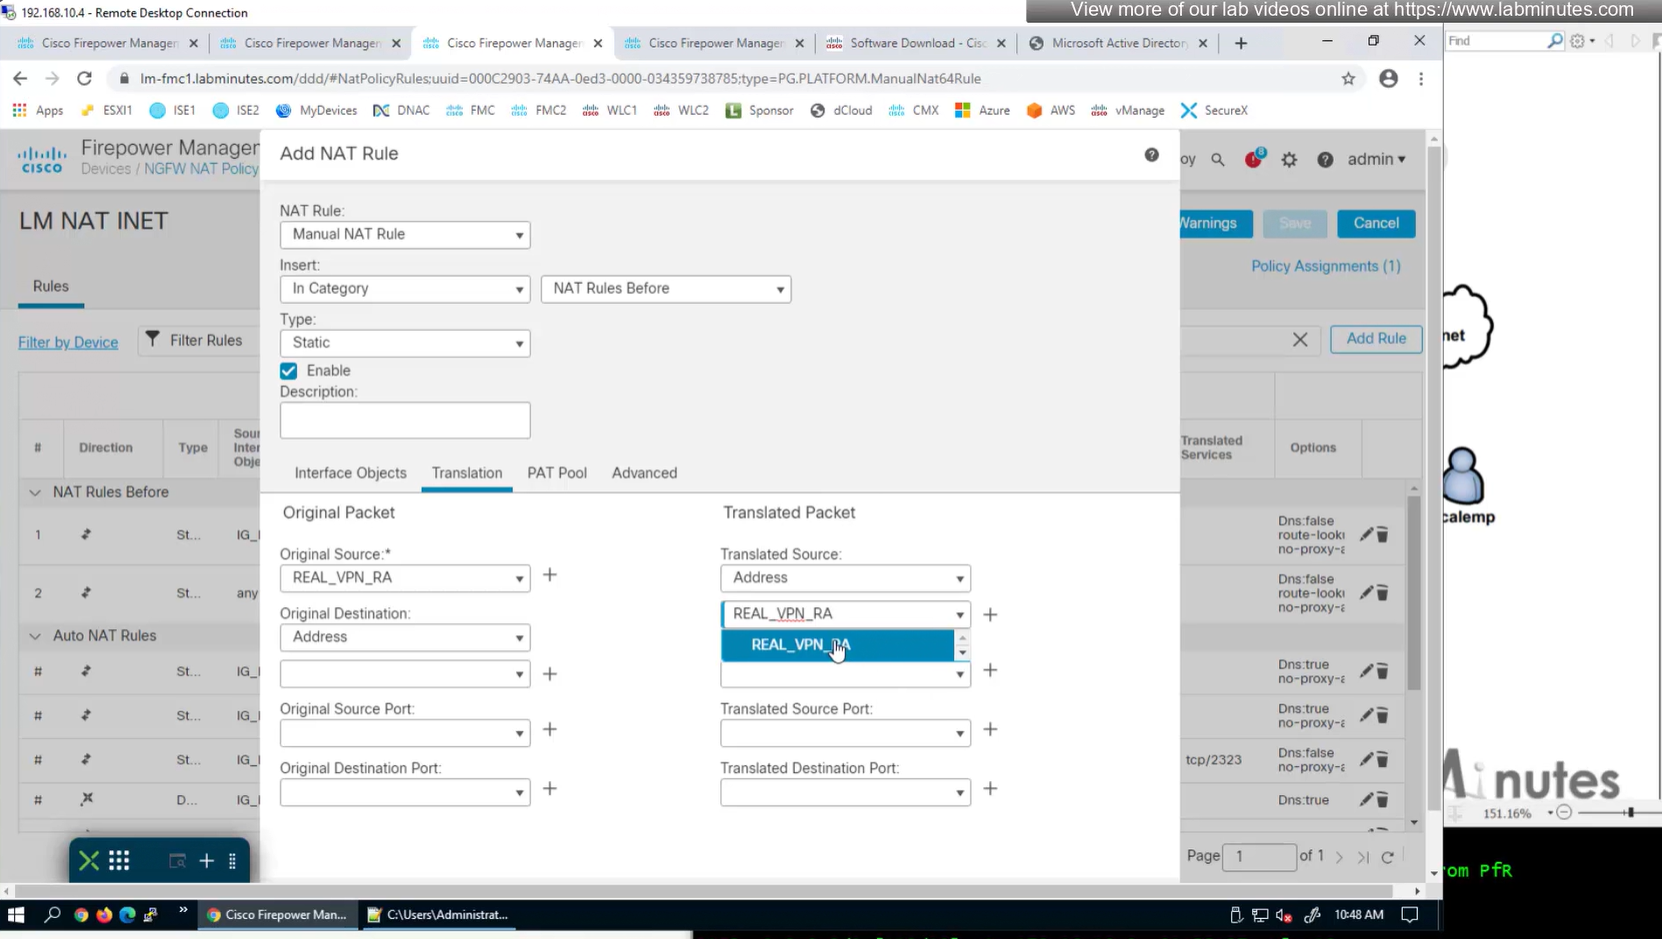Image resolution: width=1662 pixels, height=939 pixels.
Task: Click the help icon in Add NAT Rule dialog
Action: point(1151,155)
